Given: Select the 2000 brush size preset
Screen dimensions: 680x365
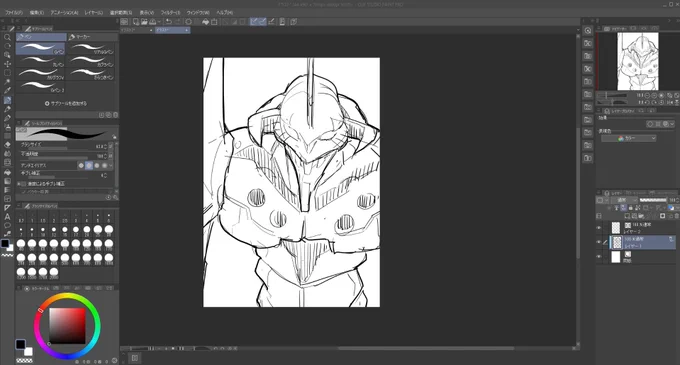Looking at the screenshot, I should click(54, 273).
